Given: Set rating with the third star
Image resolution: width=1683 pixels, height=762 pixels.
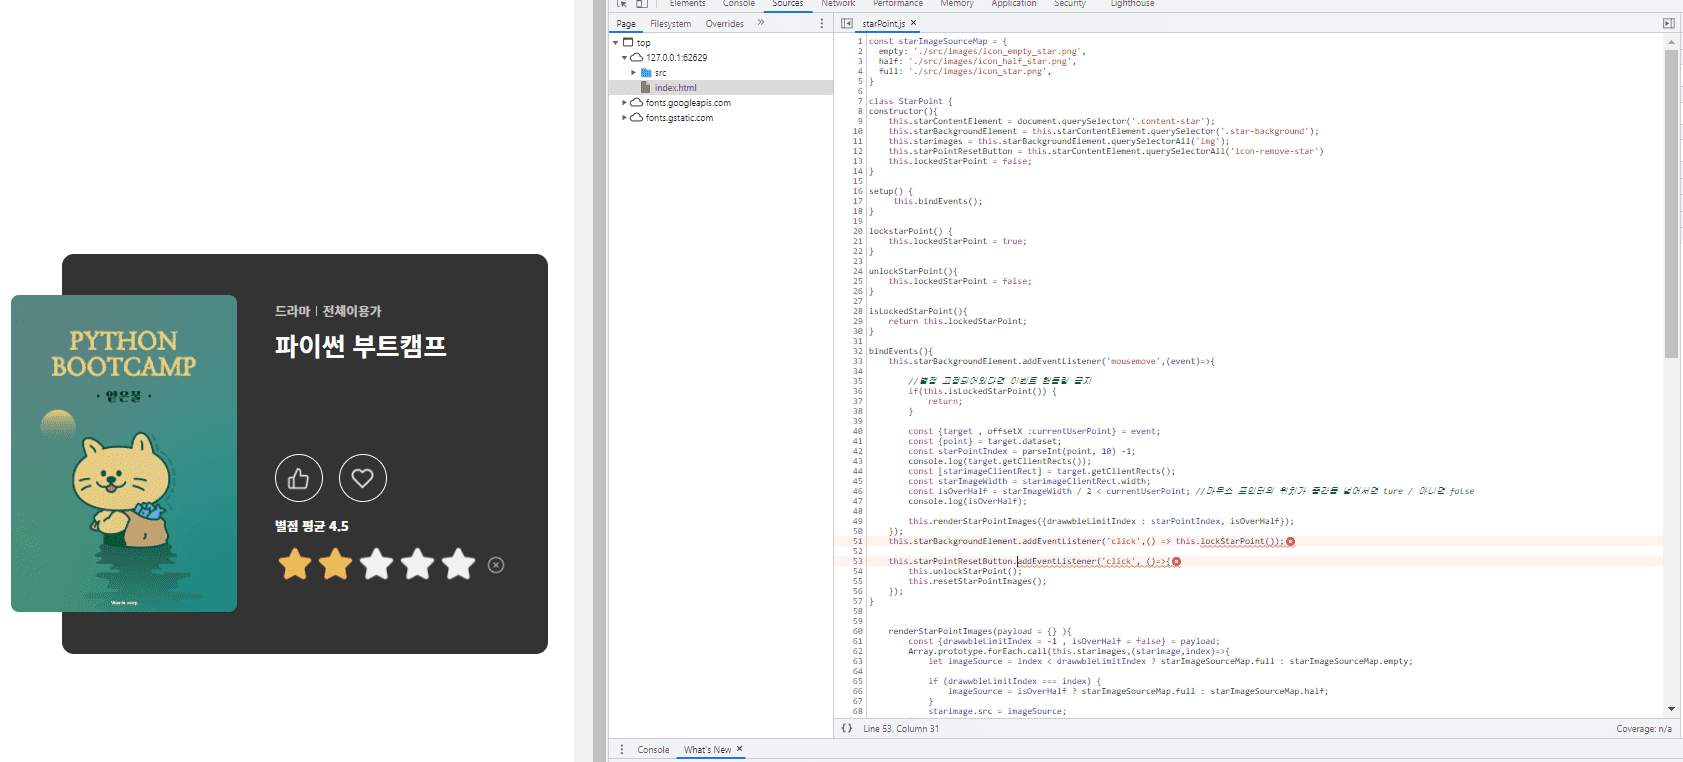Looking at the screenshot, I should pyautogui.click(x=377, y=564).
